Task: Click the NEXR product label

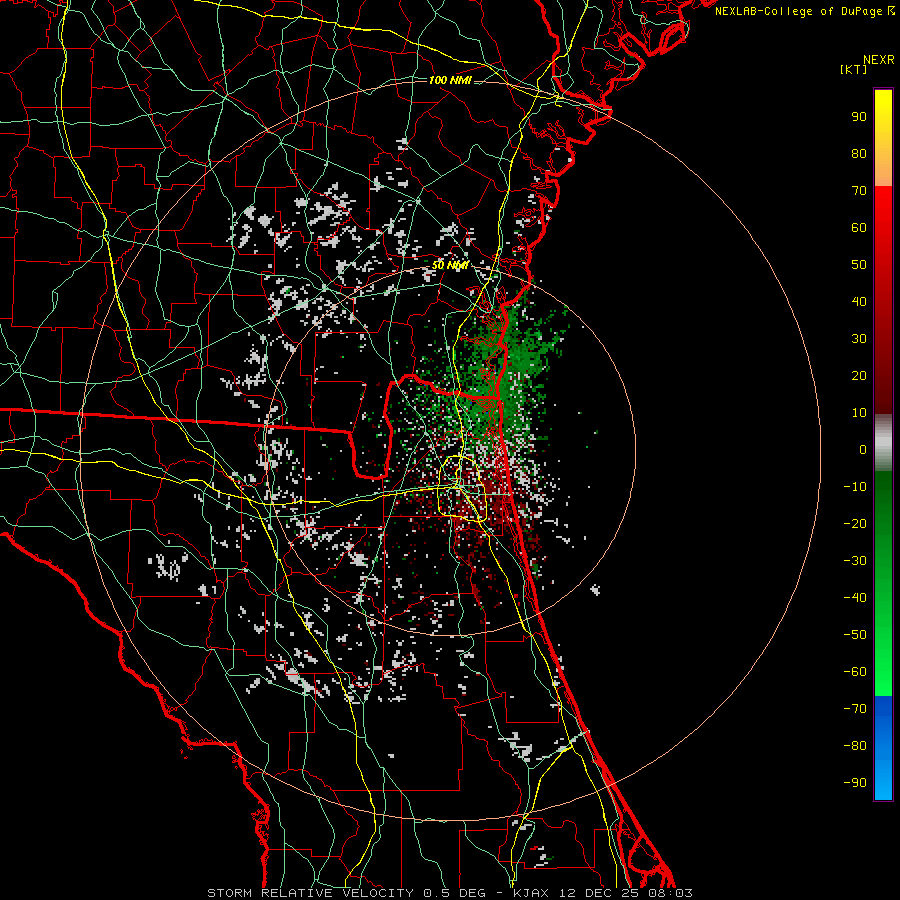Action: pos(879,60)
